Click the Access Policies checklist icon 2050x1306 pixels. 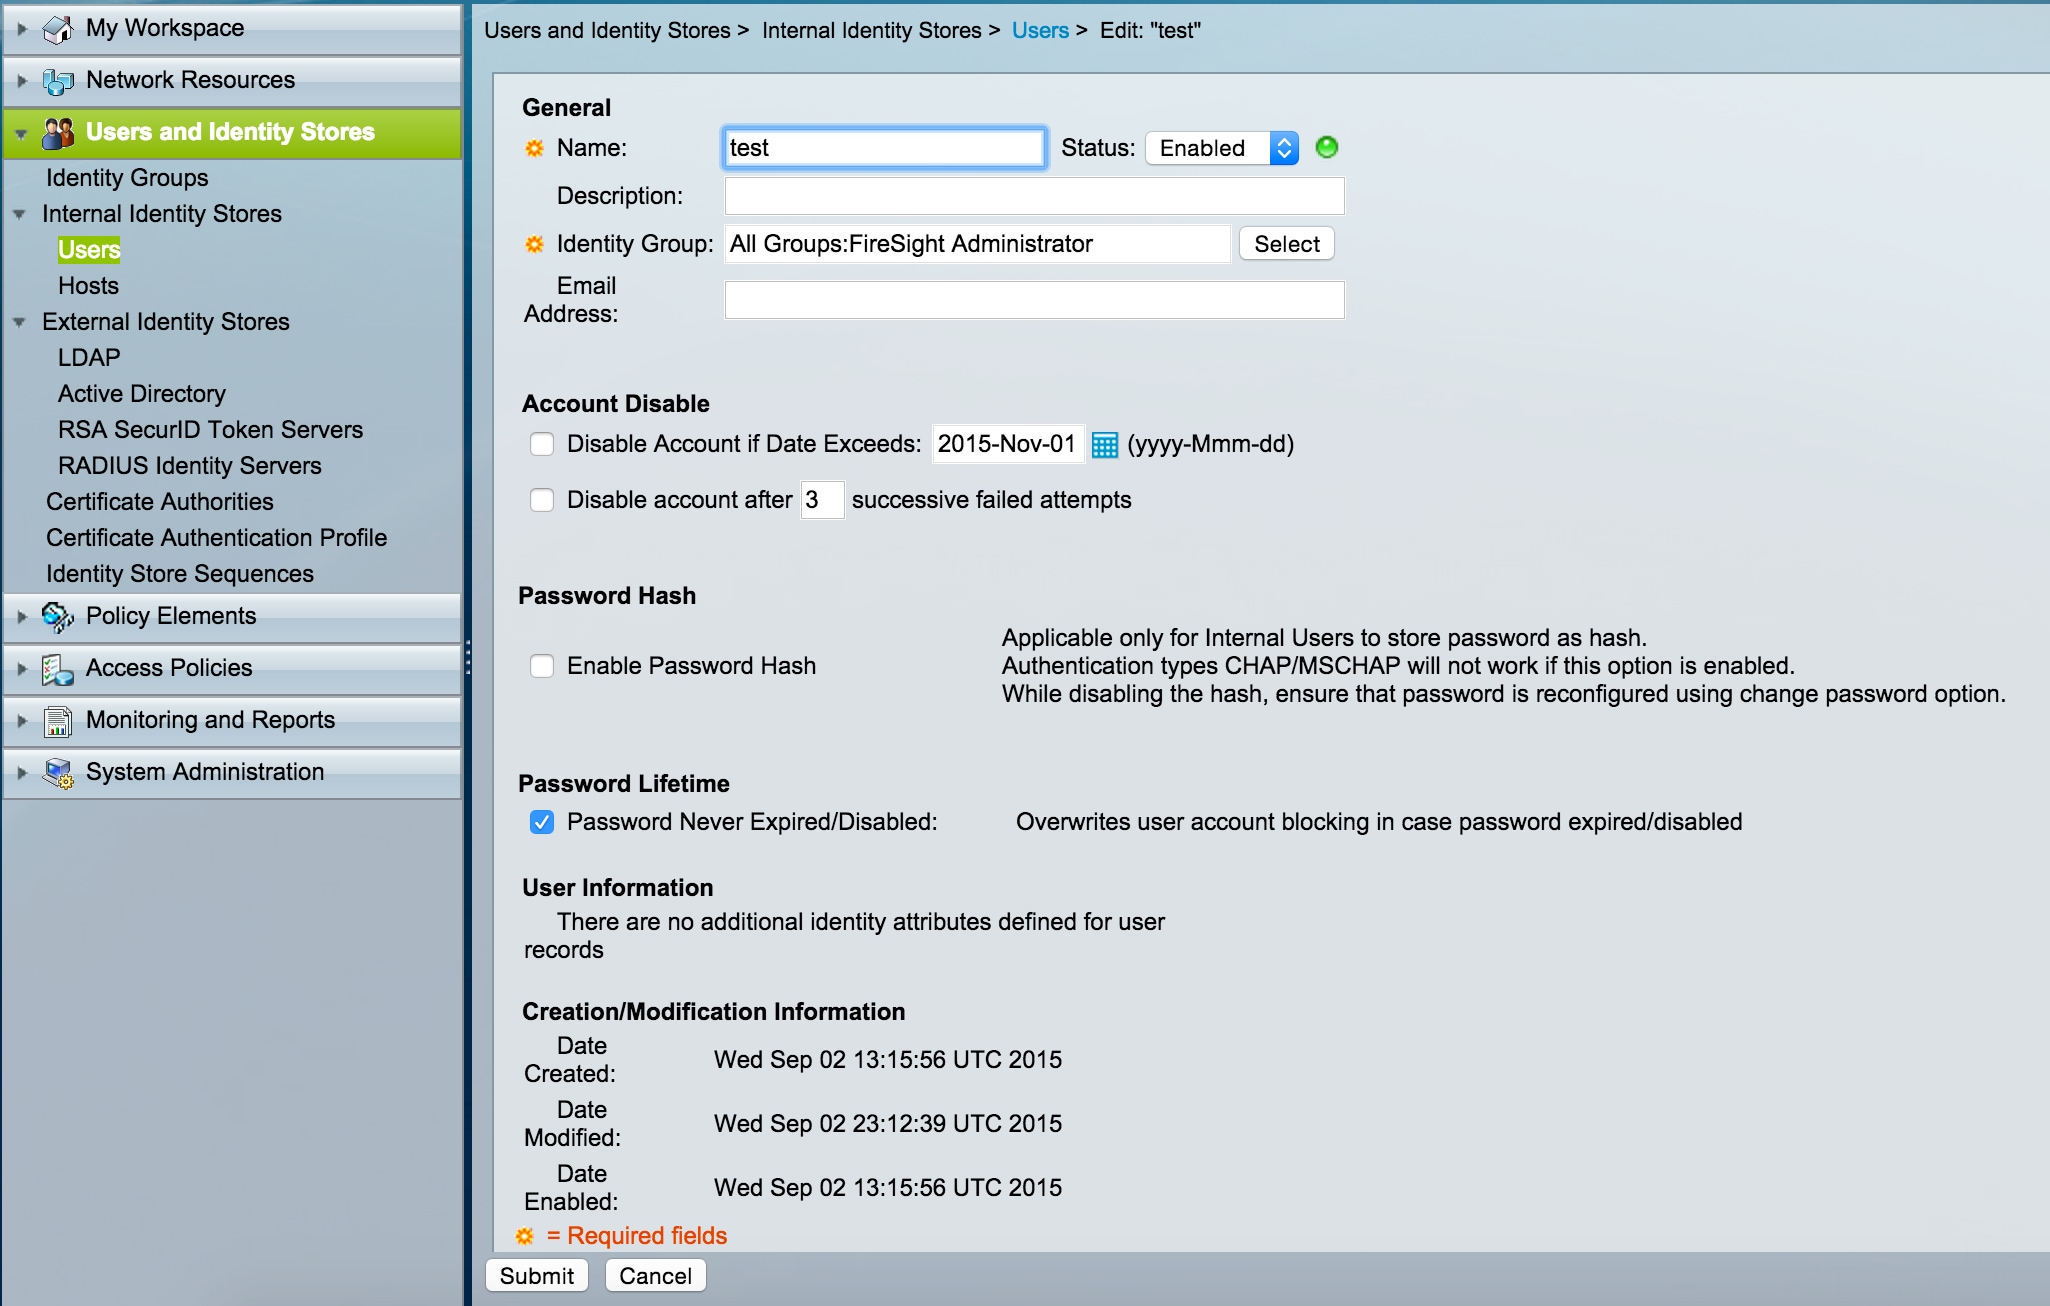pos(58,669)
